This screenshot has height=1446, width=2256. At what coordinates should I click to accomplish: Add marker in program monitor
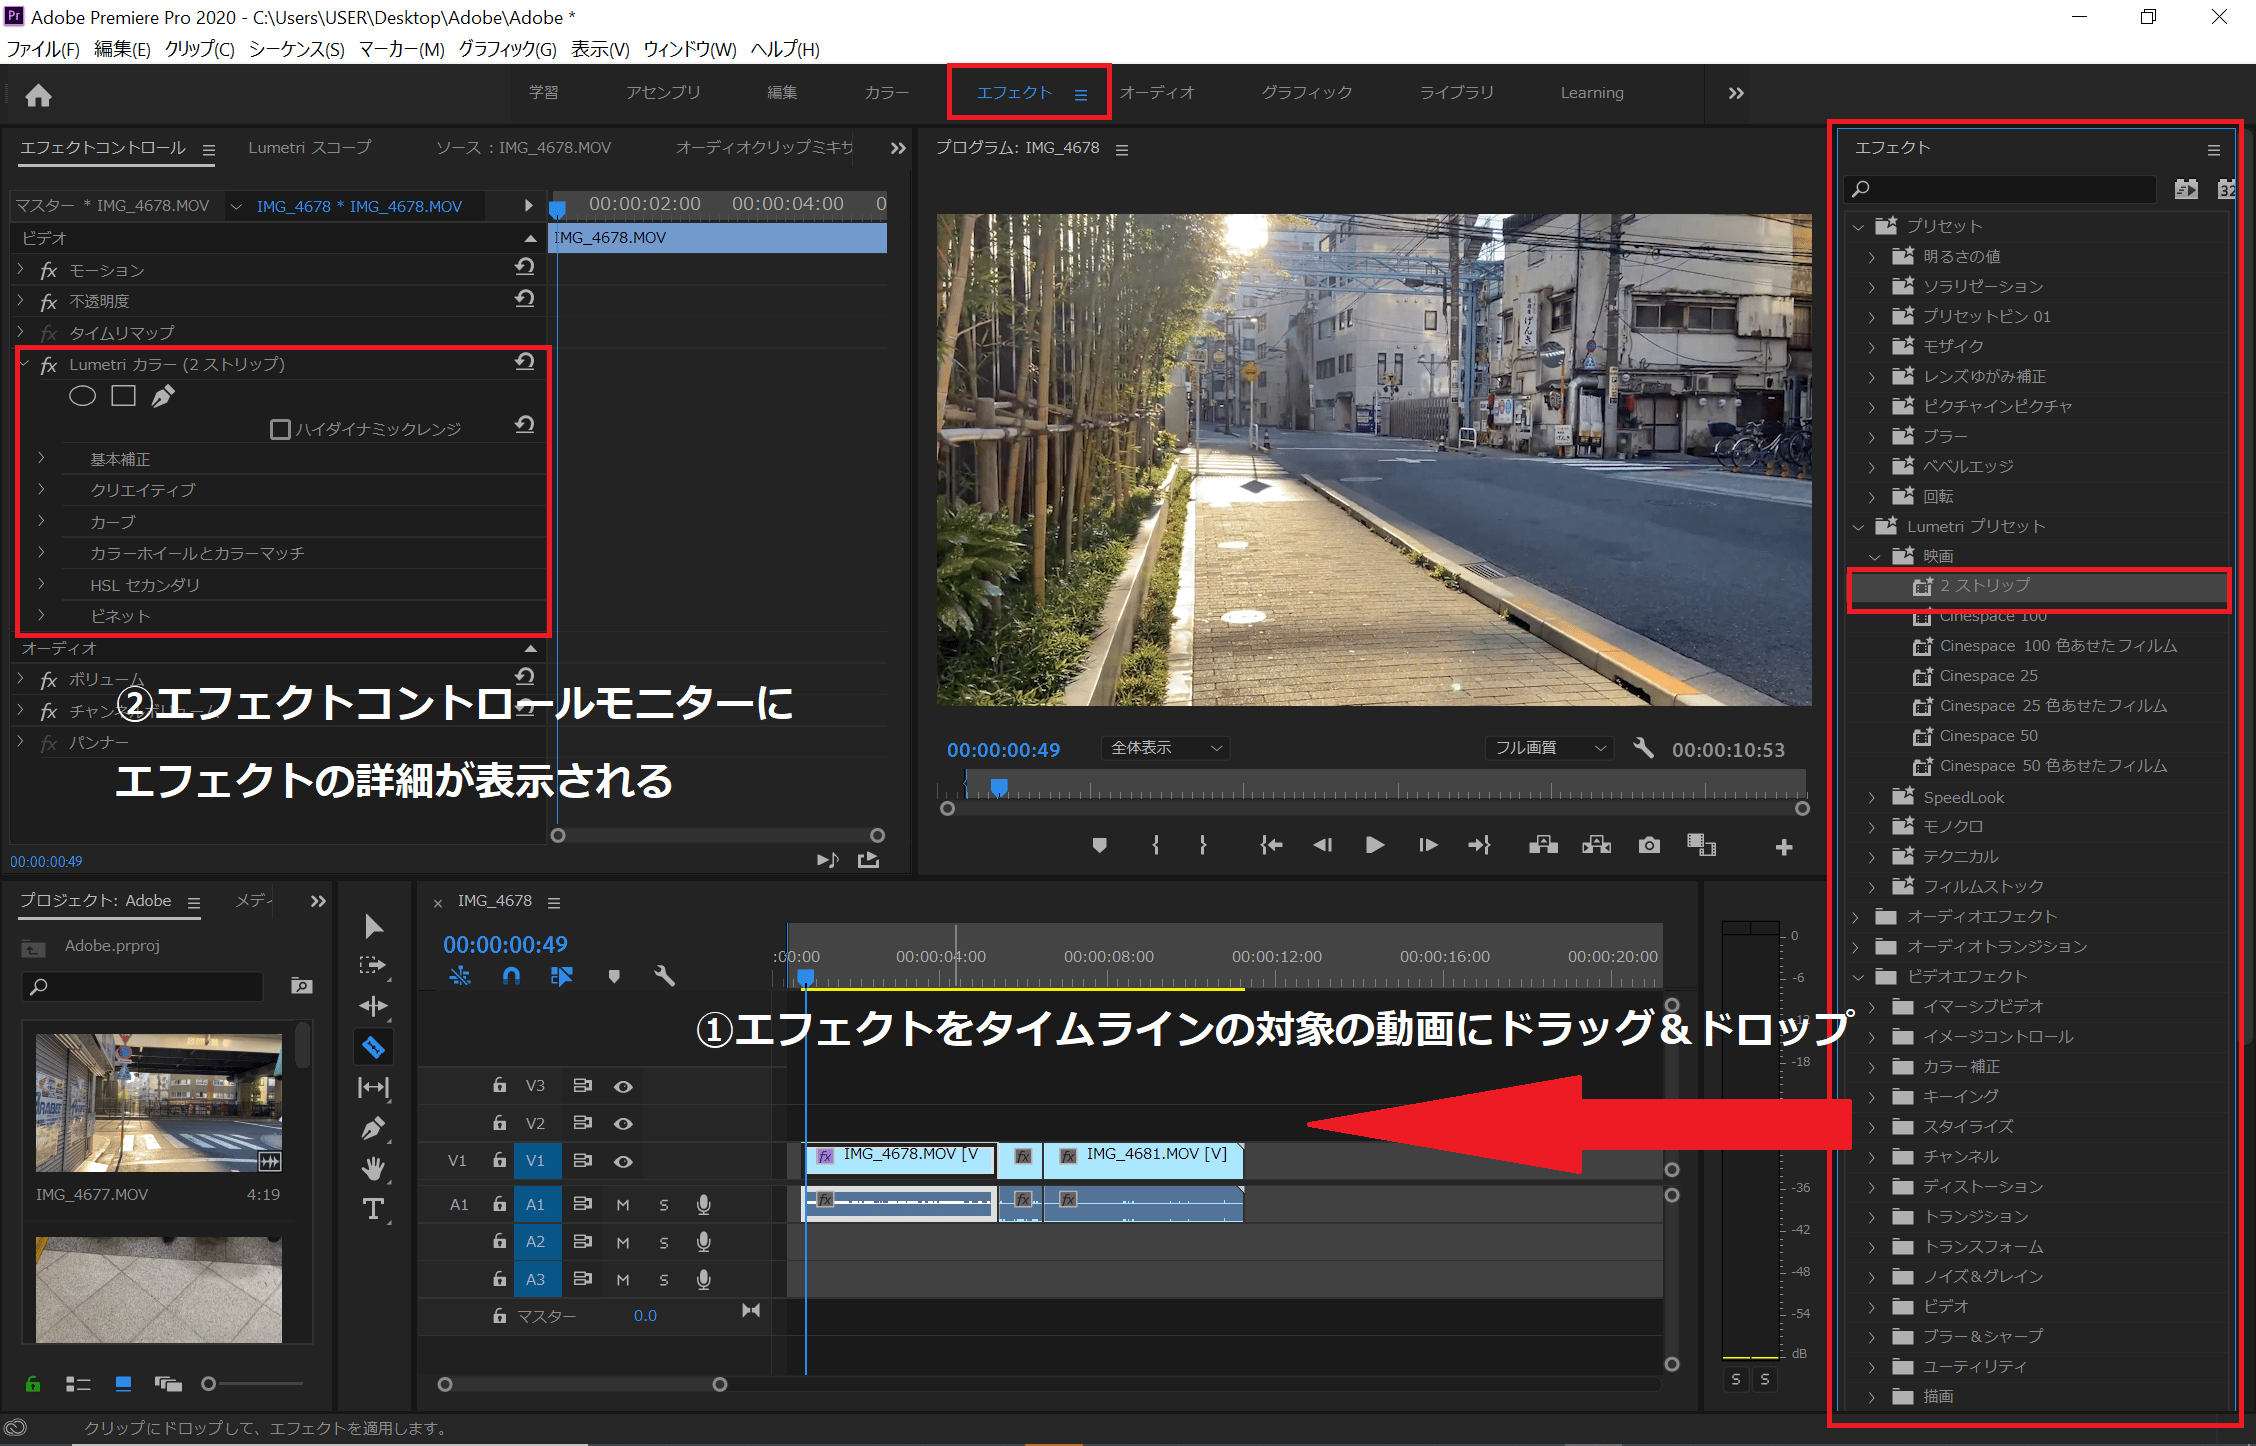tap(1099, 845)
